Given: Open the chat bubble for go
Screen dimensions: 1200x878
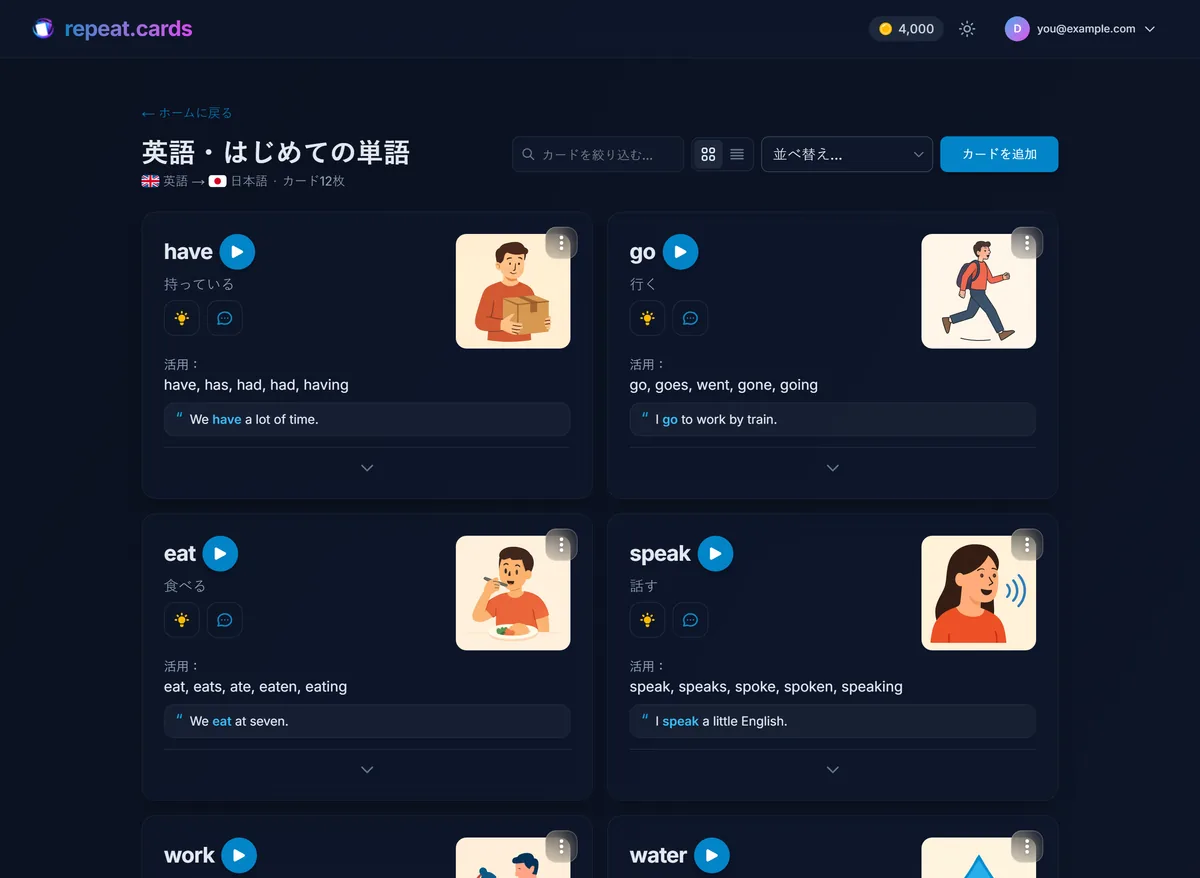Looking at the screenshot, I should [691, 318].
